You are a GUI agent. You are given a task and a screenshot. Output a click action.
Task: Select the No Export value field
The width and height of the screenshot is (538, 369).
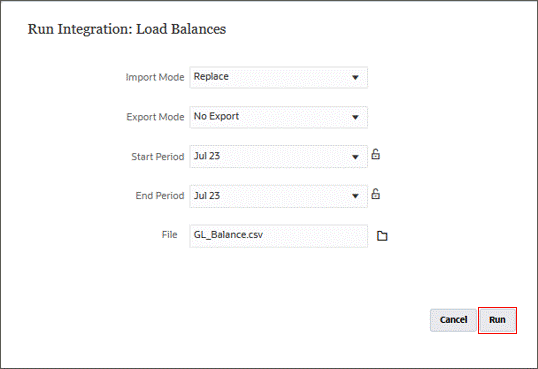click(279, 117)
